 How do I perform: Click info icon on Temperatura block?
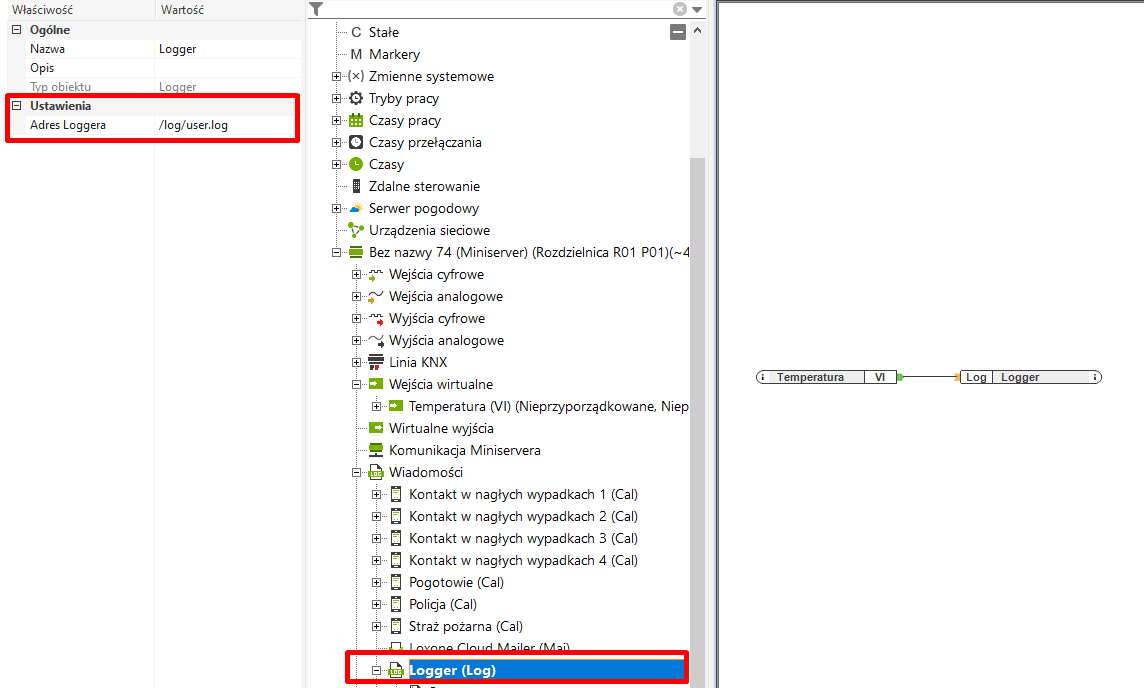coord(763,377)
